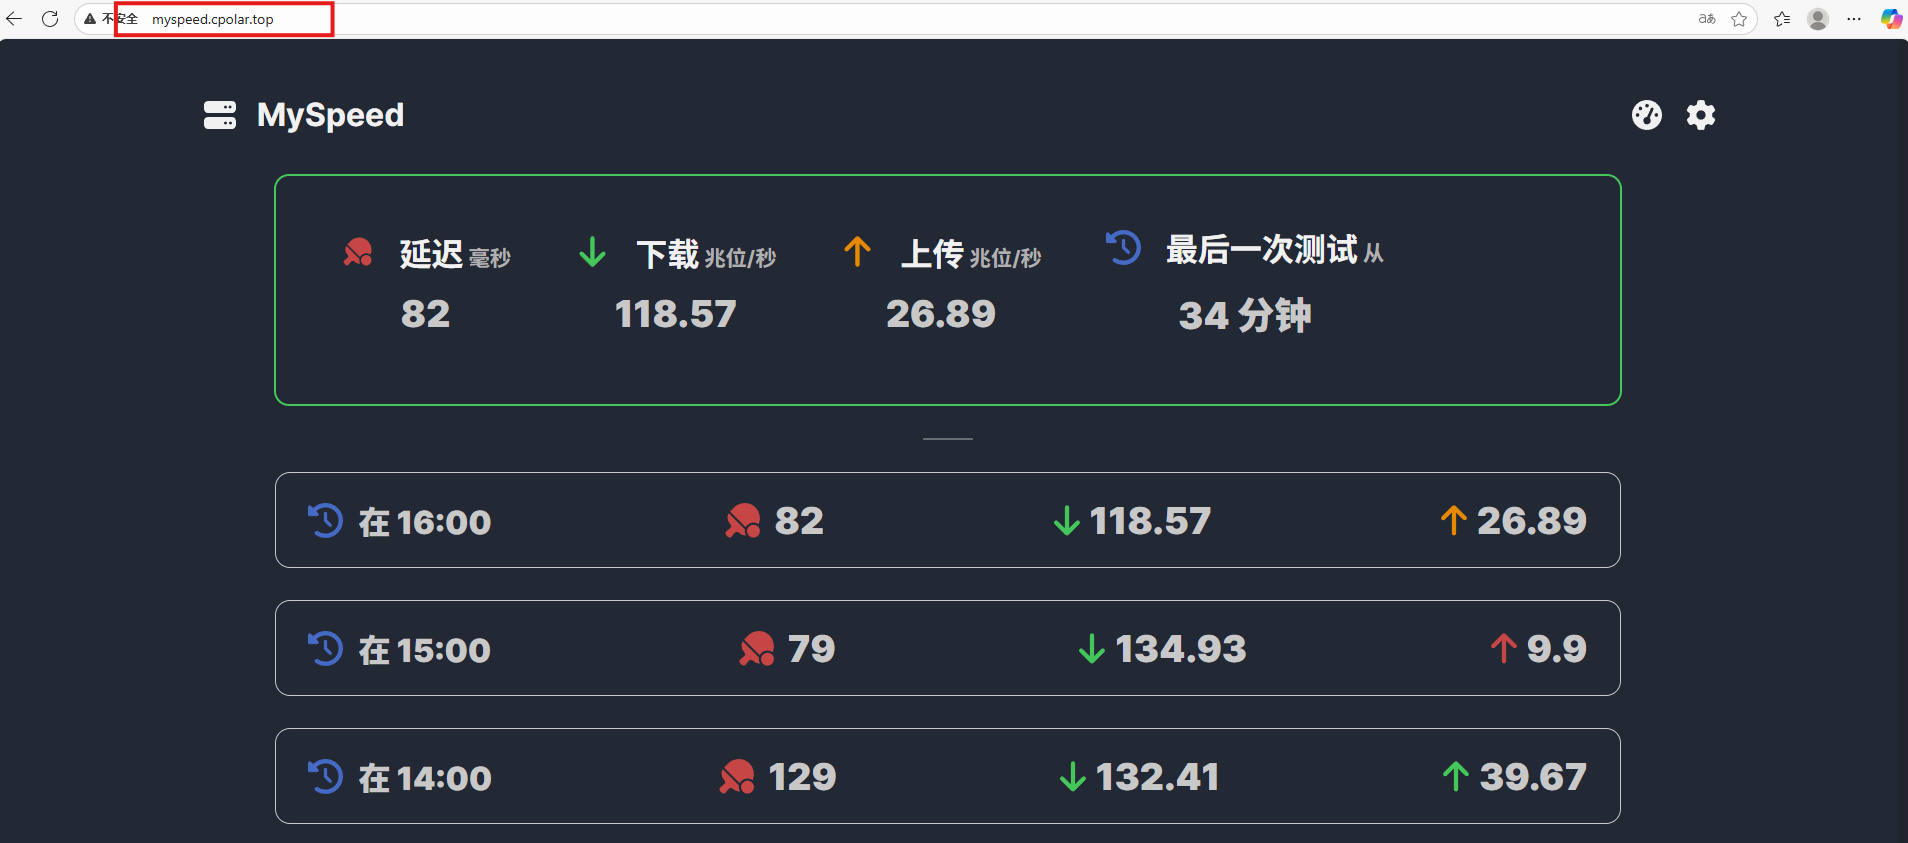Click the not-secure warning icon
The image size is (1908, 843).
pyautogui.click(x=90, y=19)
